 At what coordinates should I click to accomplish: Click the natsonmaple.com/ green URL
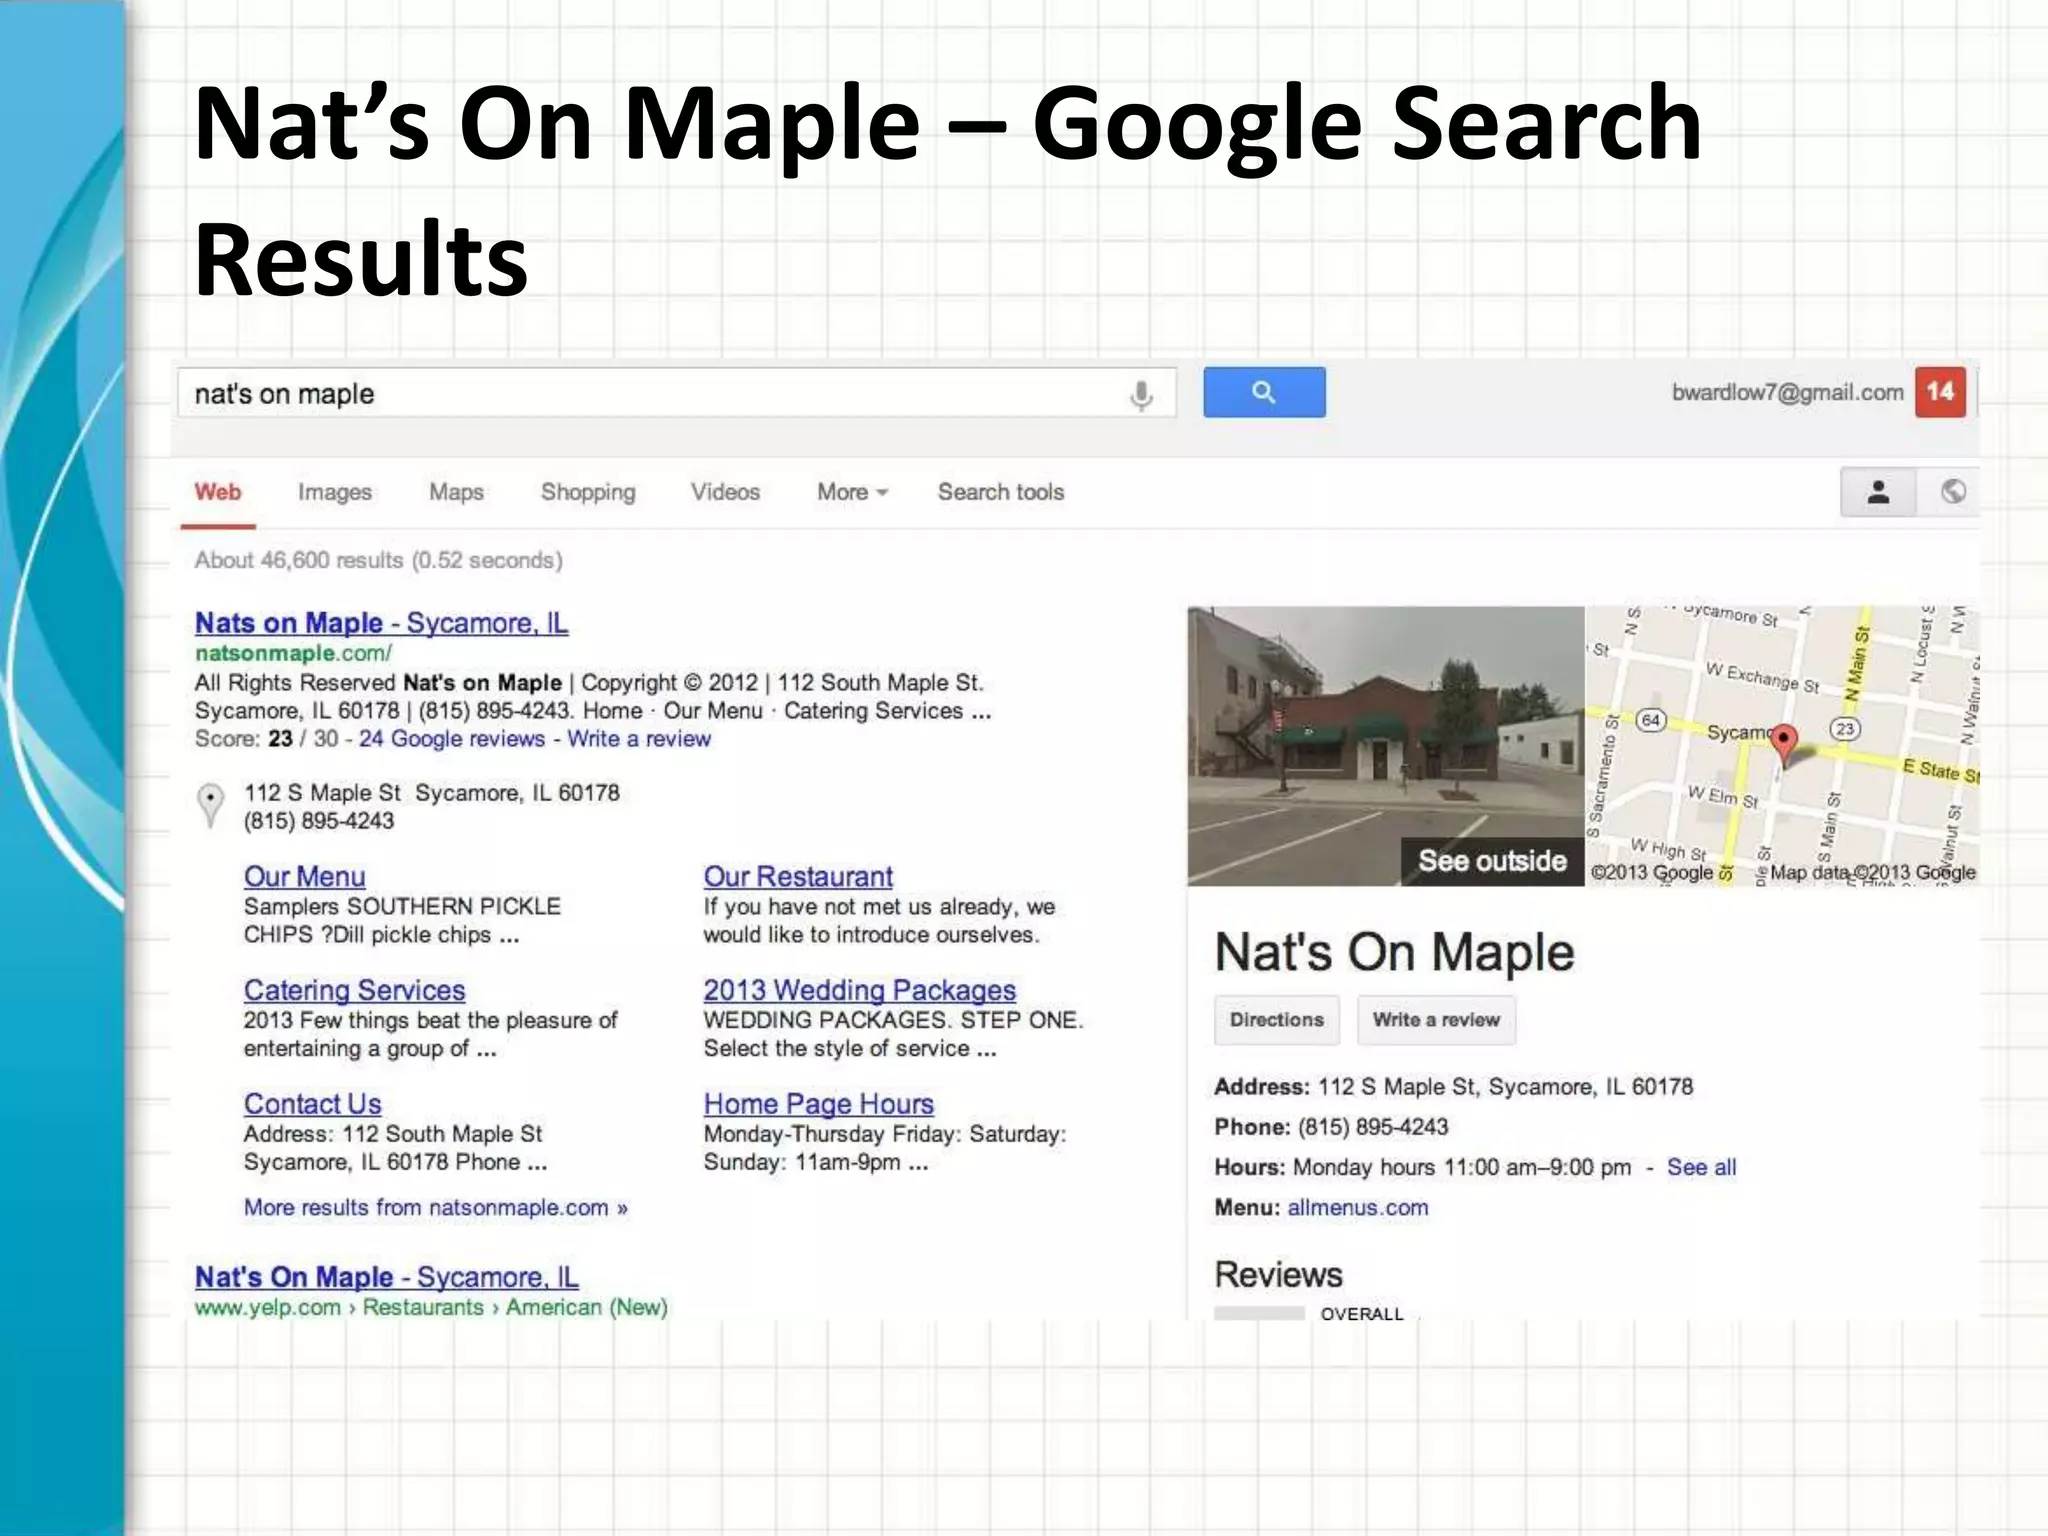[x=293, y=653]
